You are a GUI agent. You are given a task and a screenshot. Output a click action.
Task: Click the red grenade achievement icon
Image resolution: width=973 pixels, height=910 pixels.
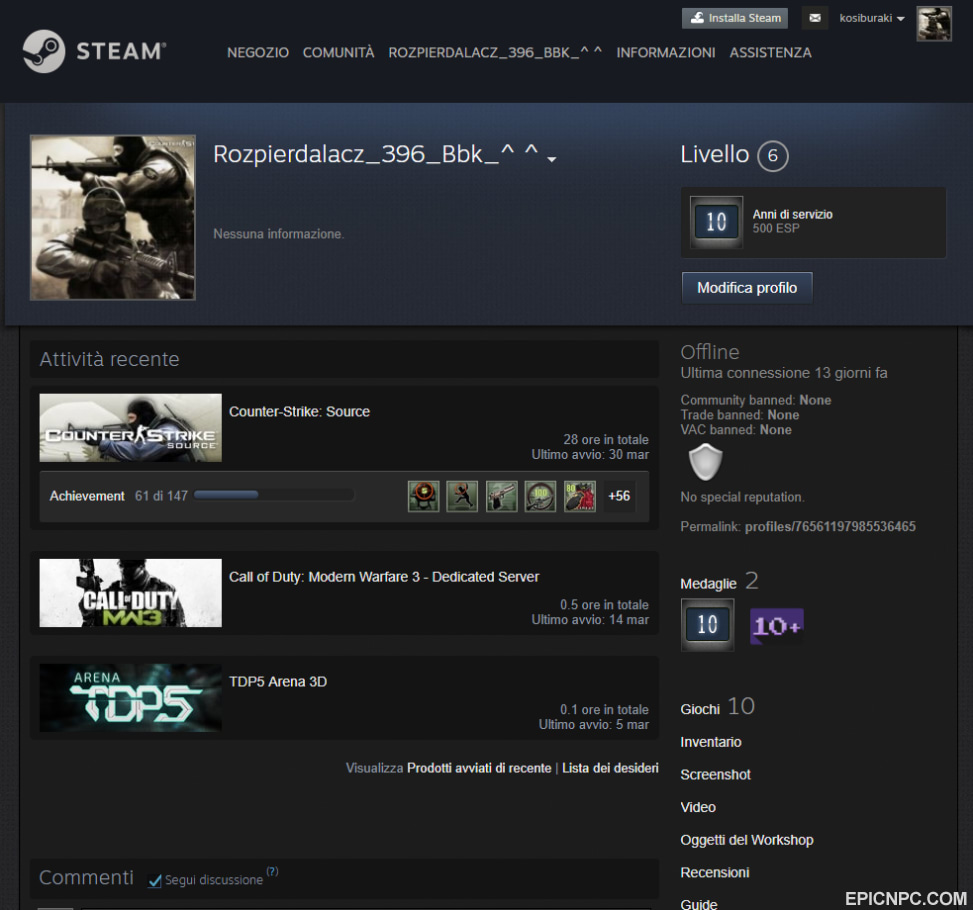click(580, 496)
